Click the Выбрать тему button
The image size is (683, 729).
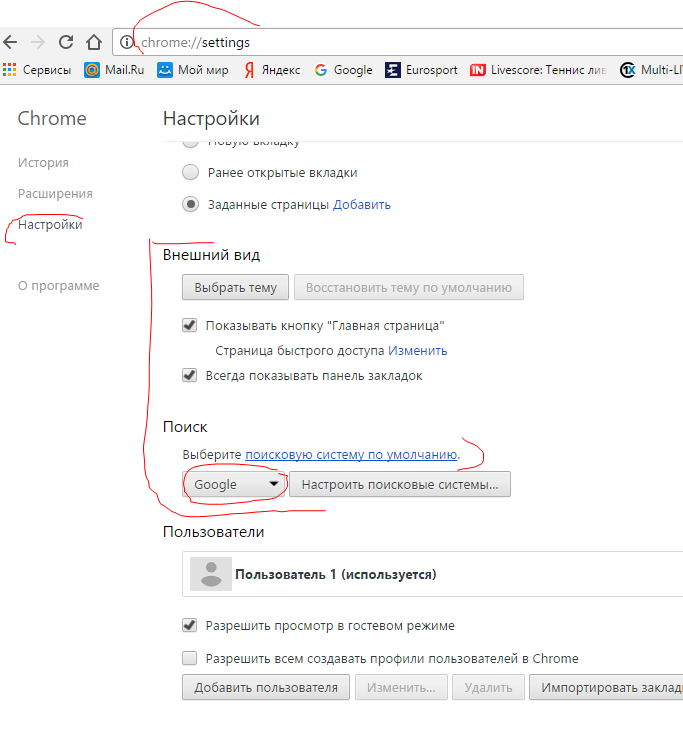[235, 287]
